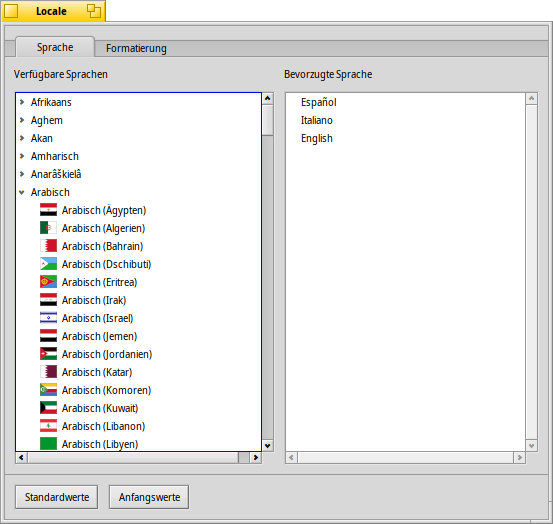Click the Djibouti flag icon
Image resolution: width=553 pixels, height=524 pixels.
(48, 263)
